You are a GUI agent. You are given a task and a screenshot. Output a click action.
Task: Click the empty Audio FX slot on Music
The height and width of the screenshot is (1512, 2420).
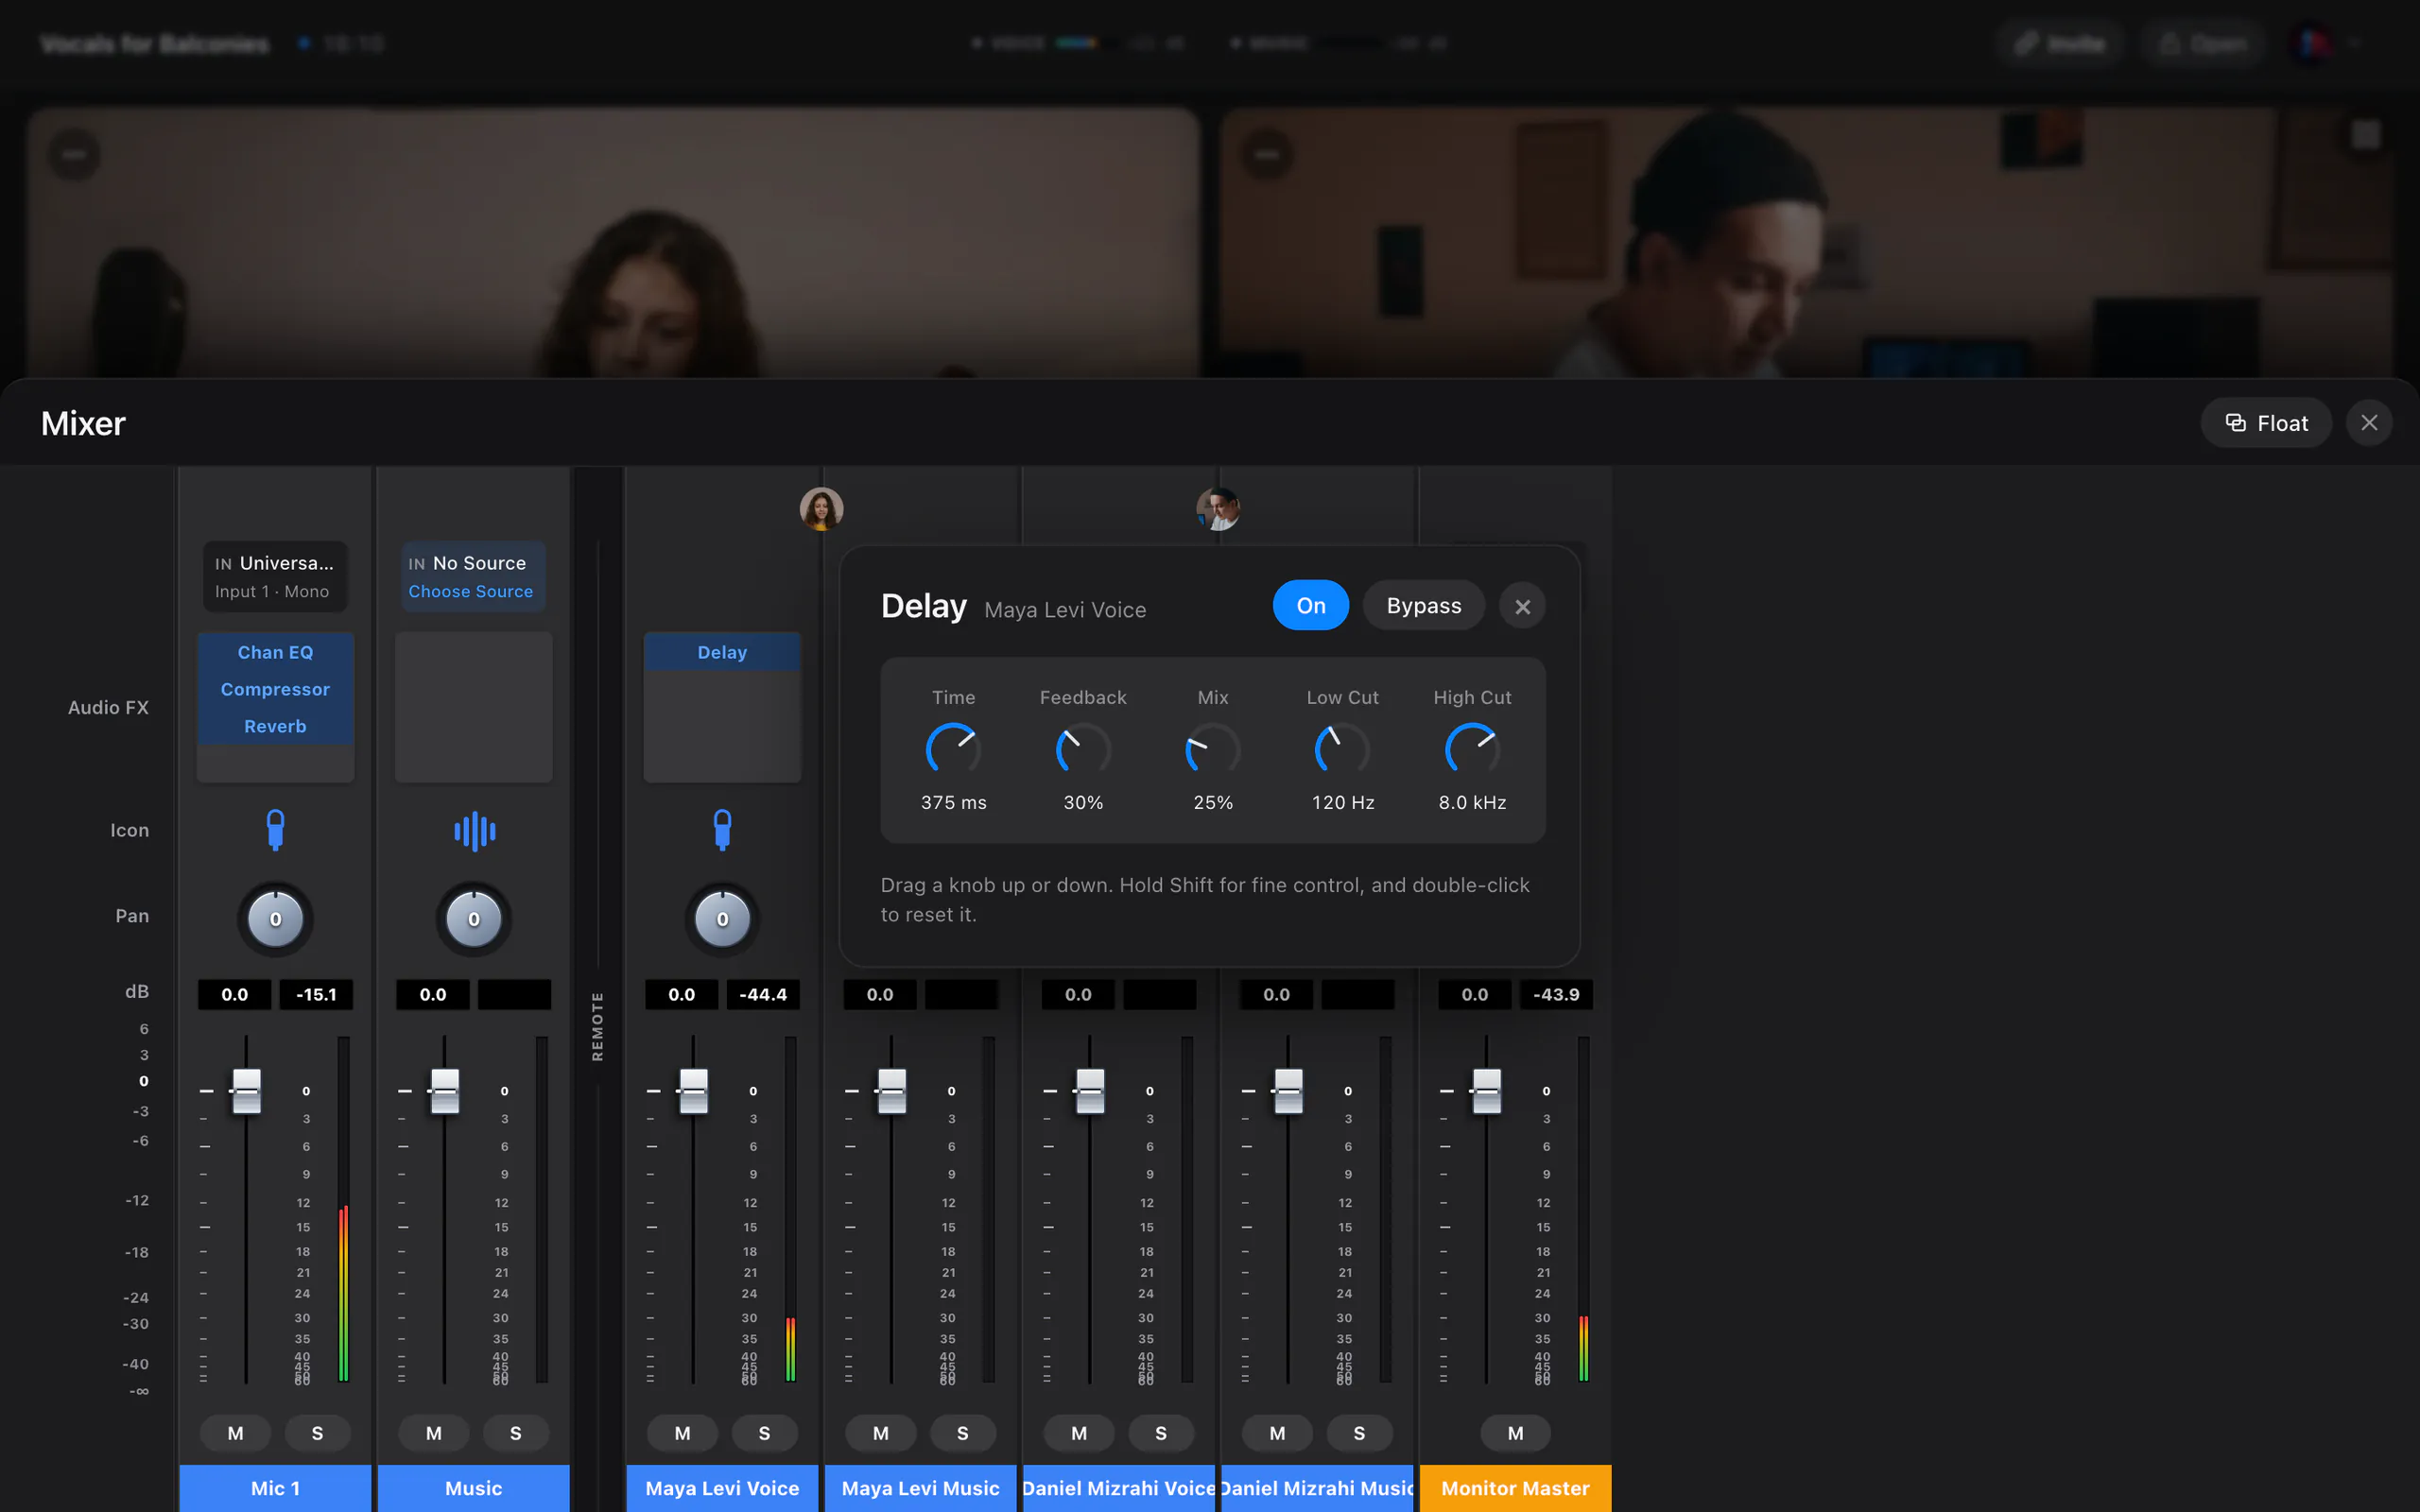tap(474, 707)
